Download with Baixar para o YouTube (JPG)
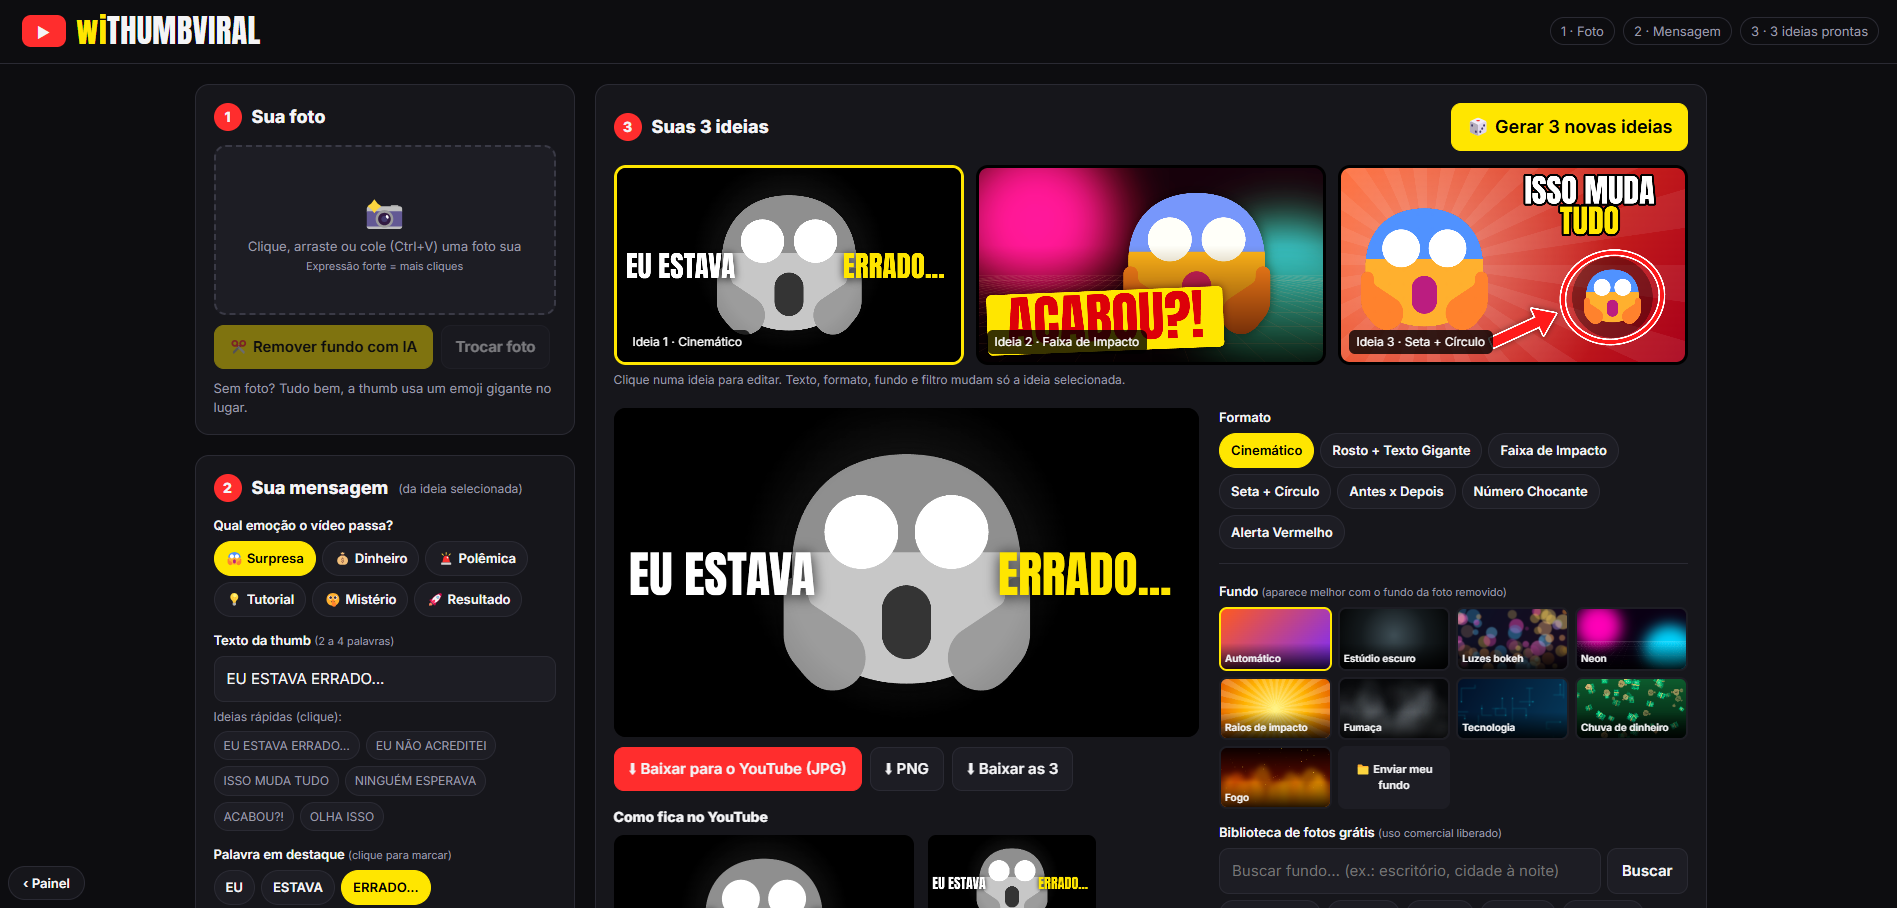The height and width of the screenshot is (908, 1897). point(737,769)
